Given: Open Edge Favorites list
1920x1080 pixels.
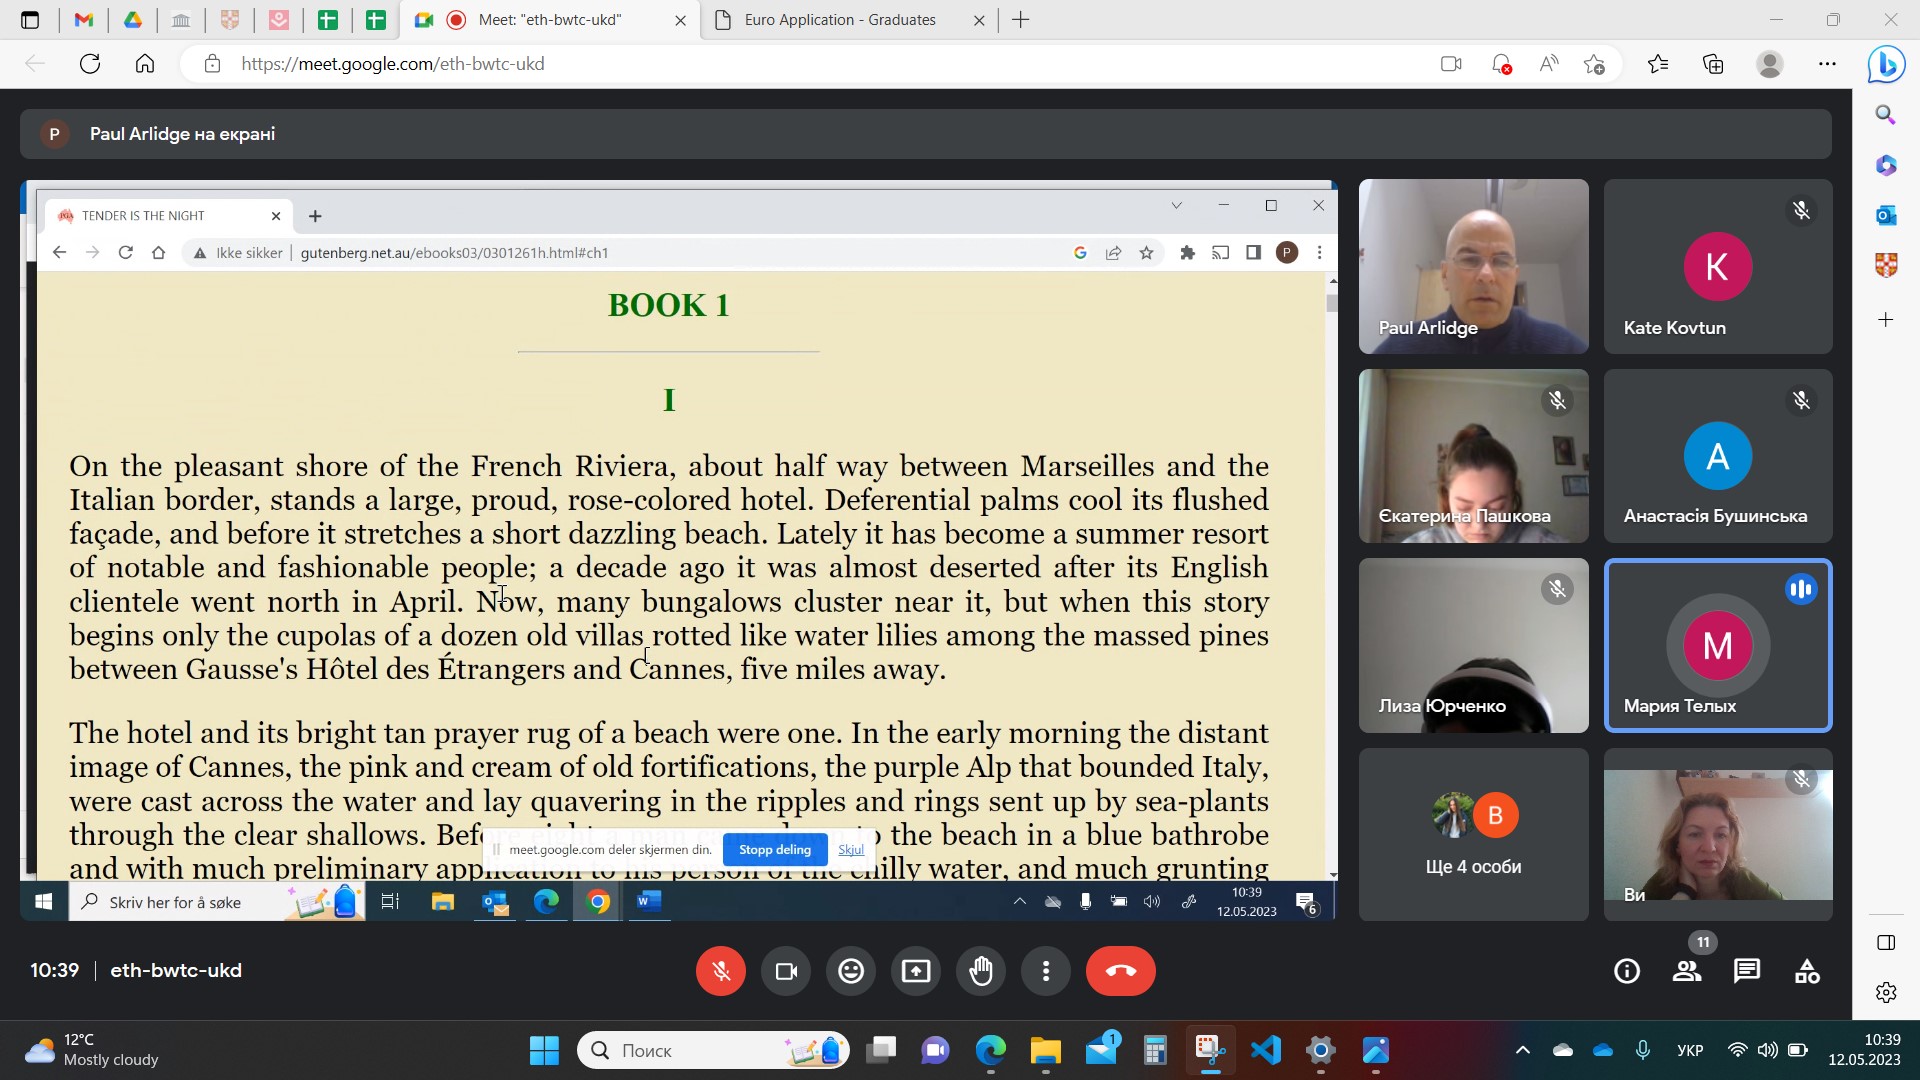Looking at the screenshot, I should 1658,64.
